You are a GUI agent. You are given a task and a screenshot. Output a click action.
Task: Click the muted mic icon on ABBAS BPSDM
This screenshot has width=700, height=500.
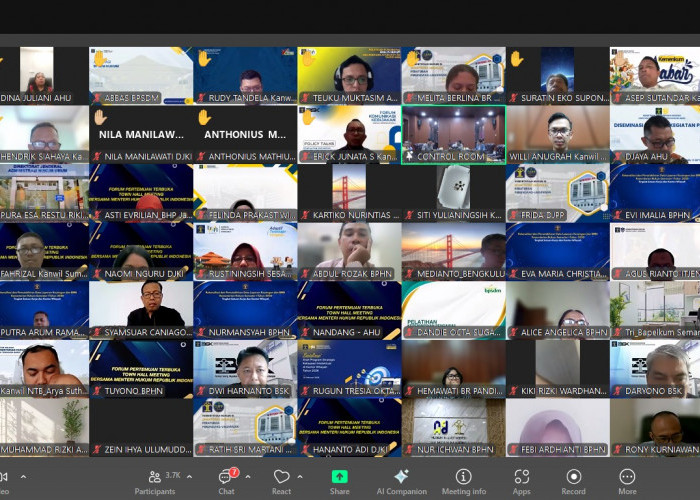(x=97, y=98)
